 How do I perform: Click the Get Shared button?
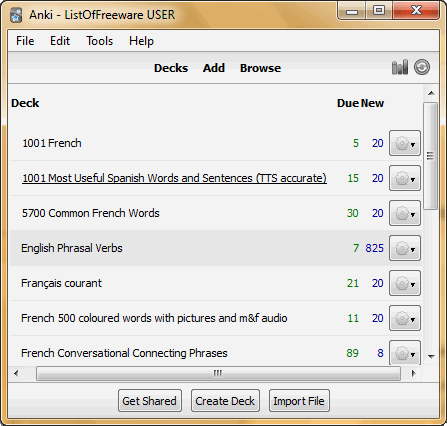(x=150, y=401)
